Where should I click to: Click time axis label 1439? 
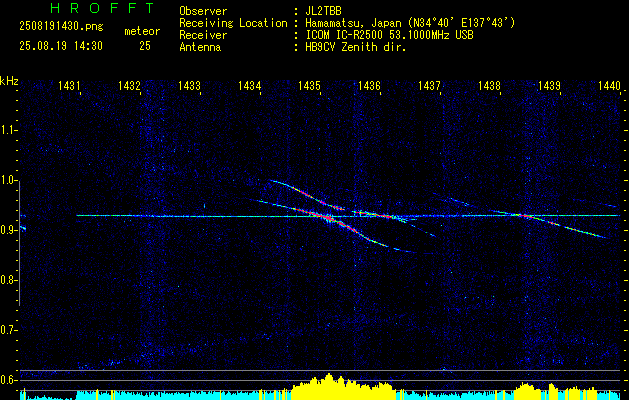point(550,85)
